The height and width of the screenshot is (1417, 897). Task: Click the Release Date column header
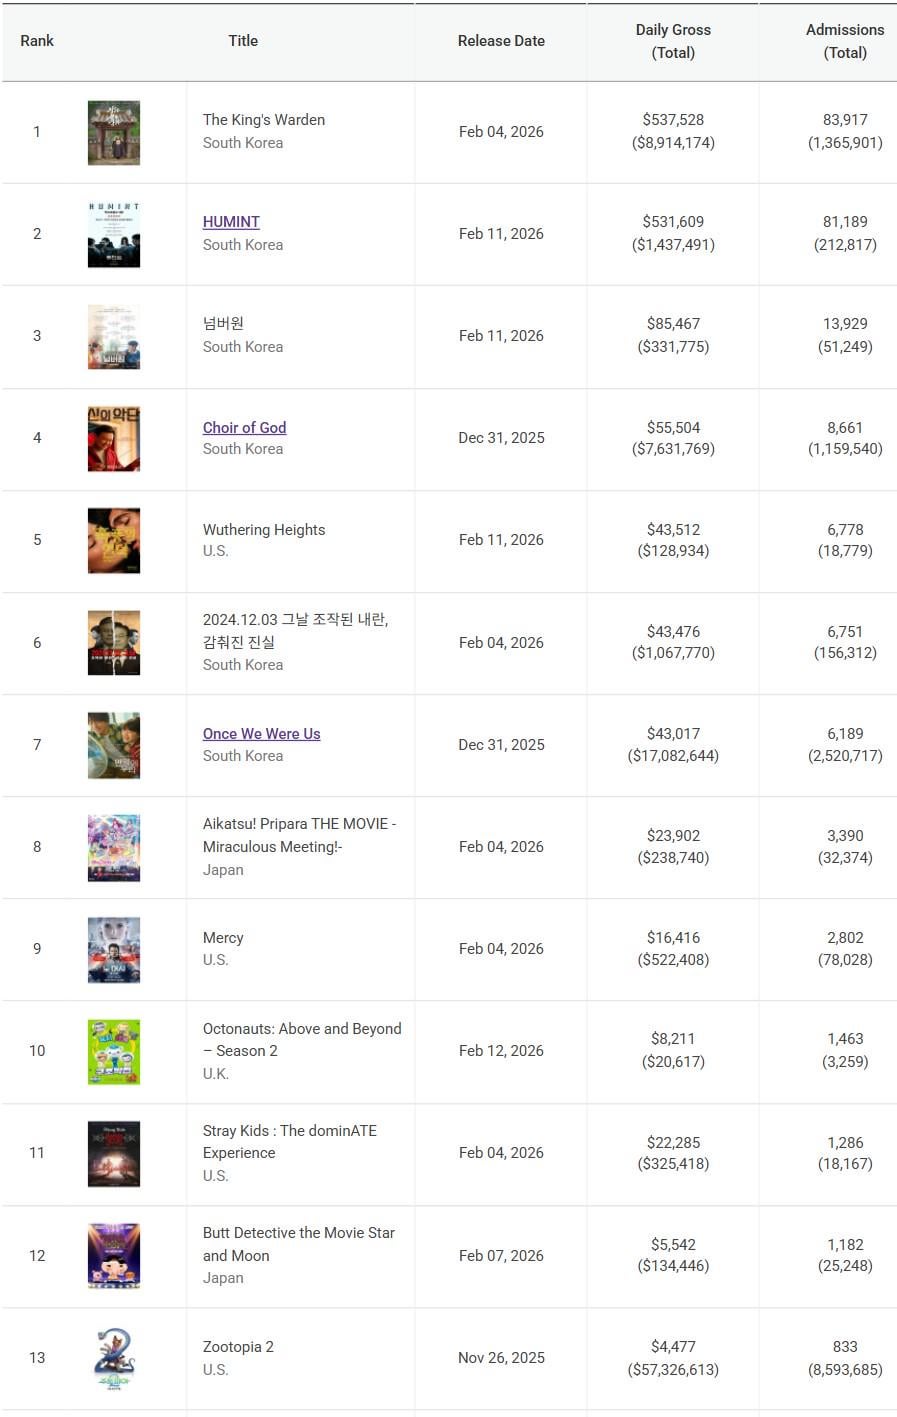click(x=501, y=41)
